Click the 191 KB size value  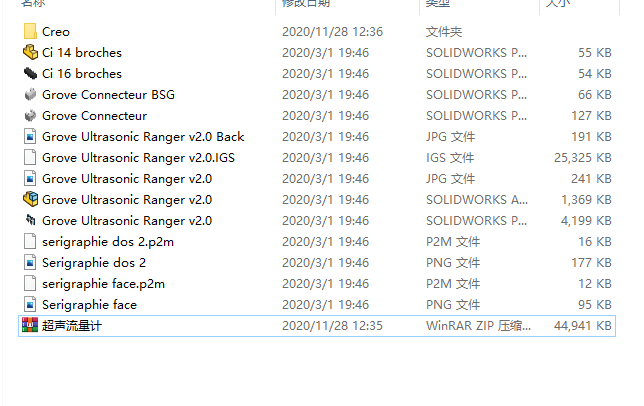pos(591,137)
